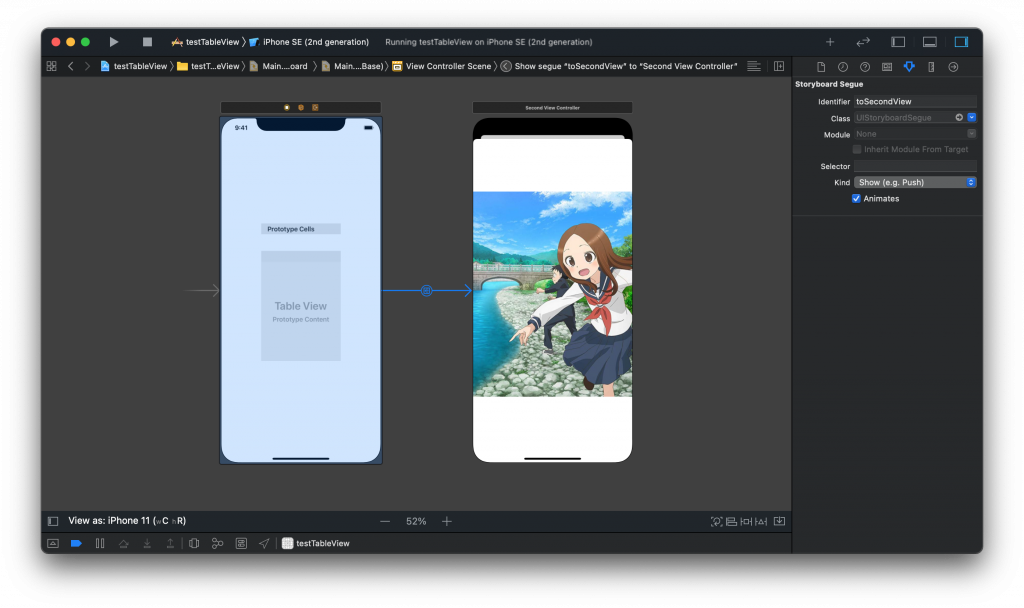Switch to the Quick Help inspector tab
This screenshot has height=608, width=1024.
click(865, 67)
